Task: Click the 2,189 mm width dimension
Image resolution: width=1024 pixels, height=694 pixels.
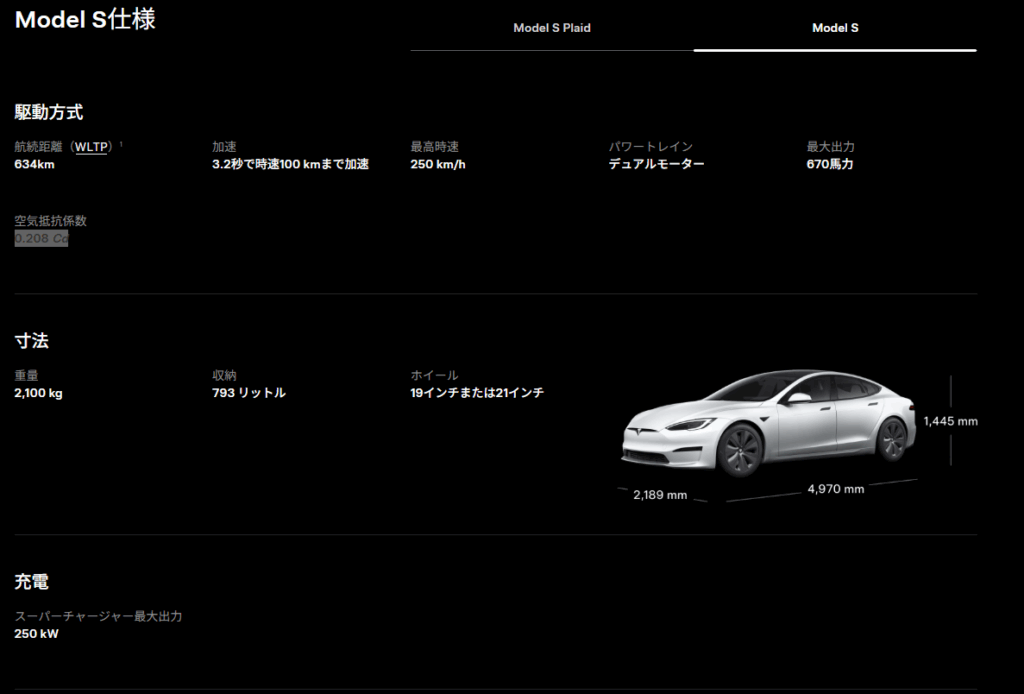Action: 660,496
